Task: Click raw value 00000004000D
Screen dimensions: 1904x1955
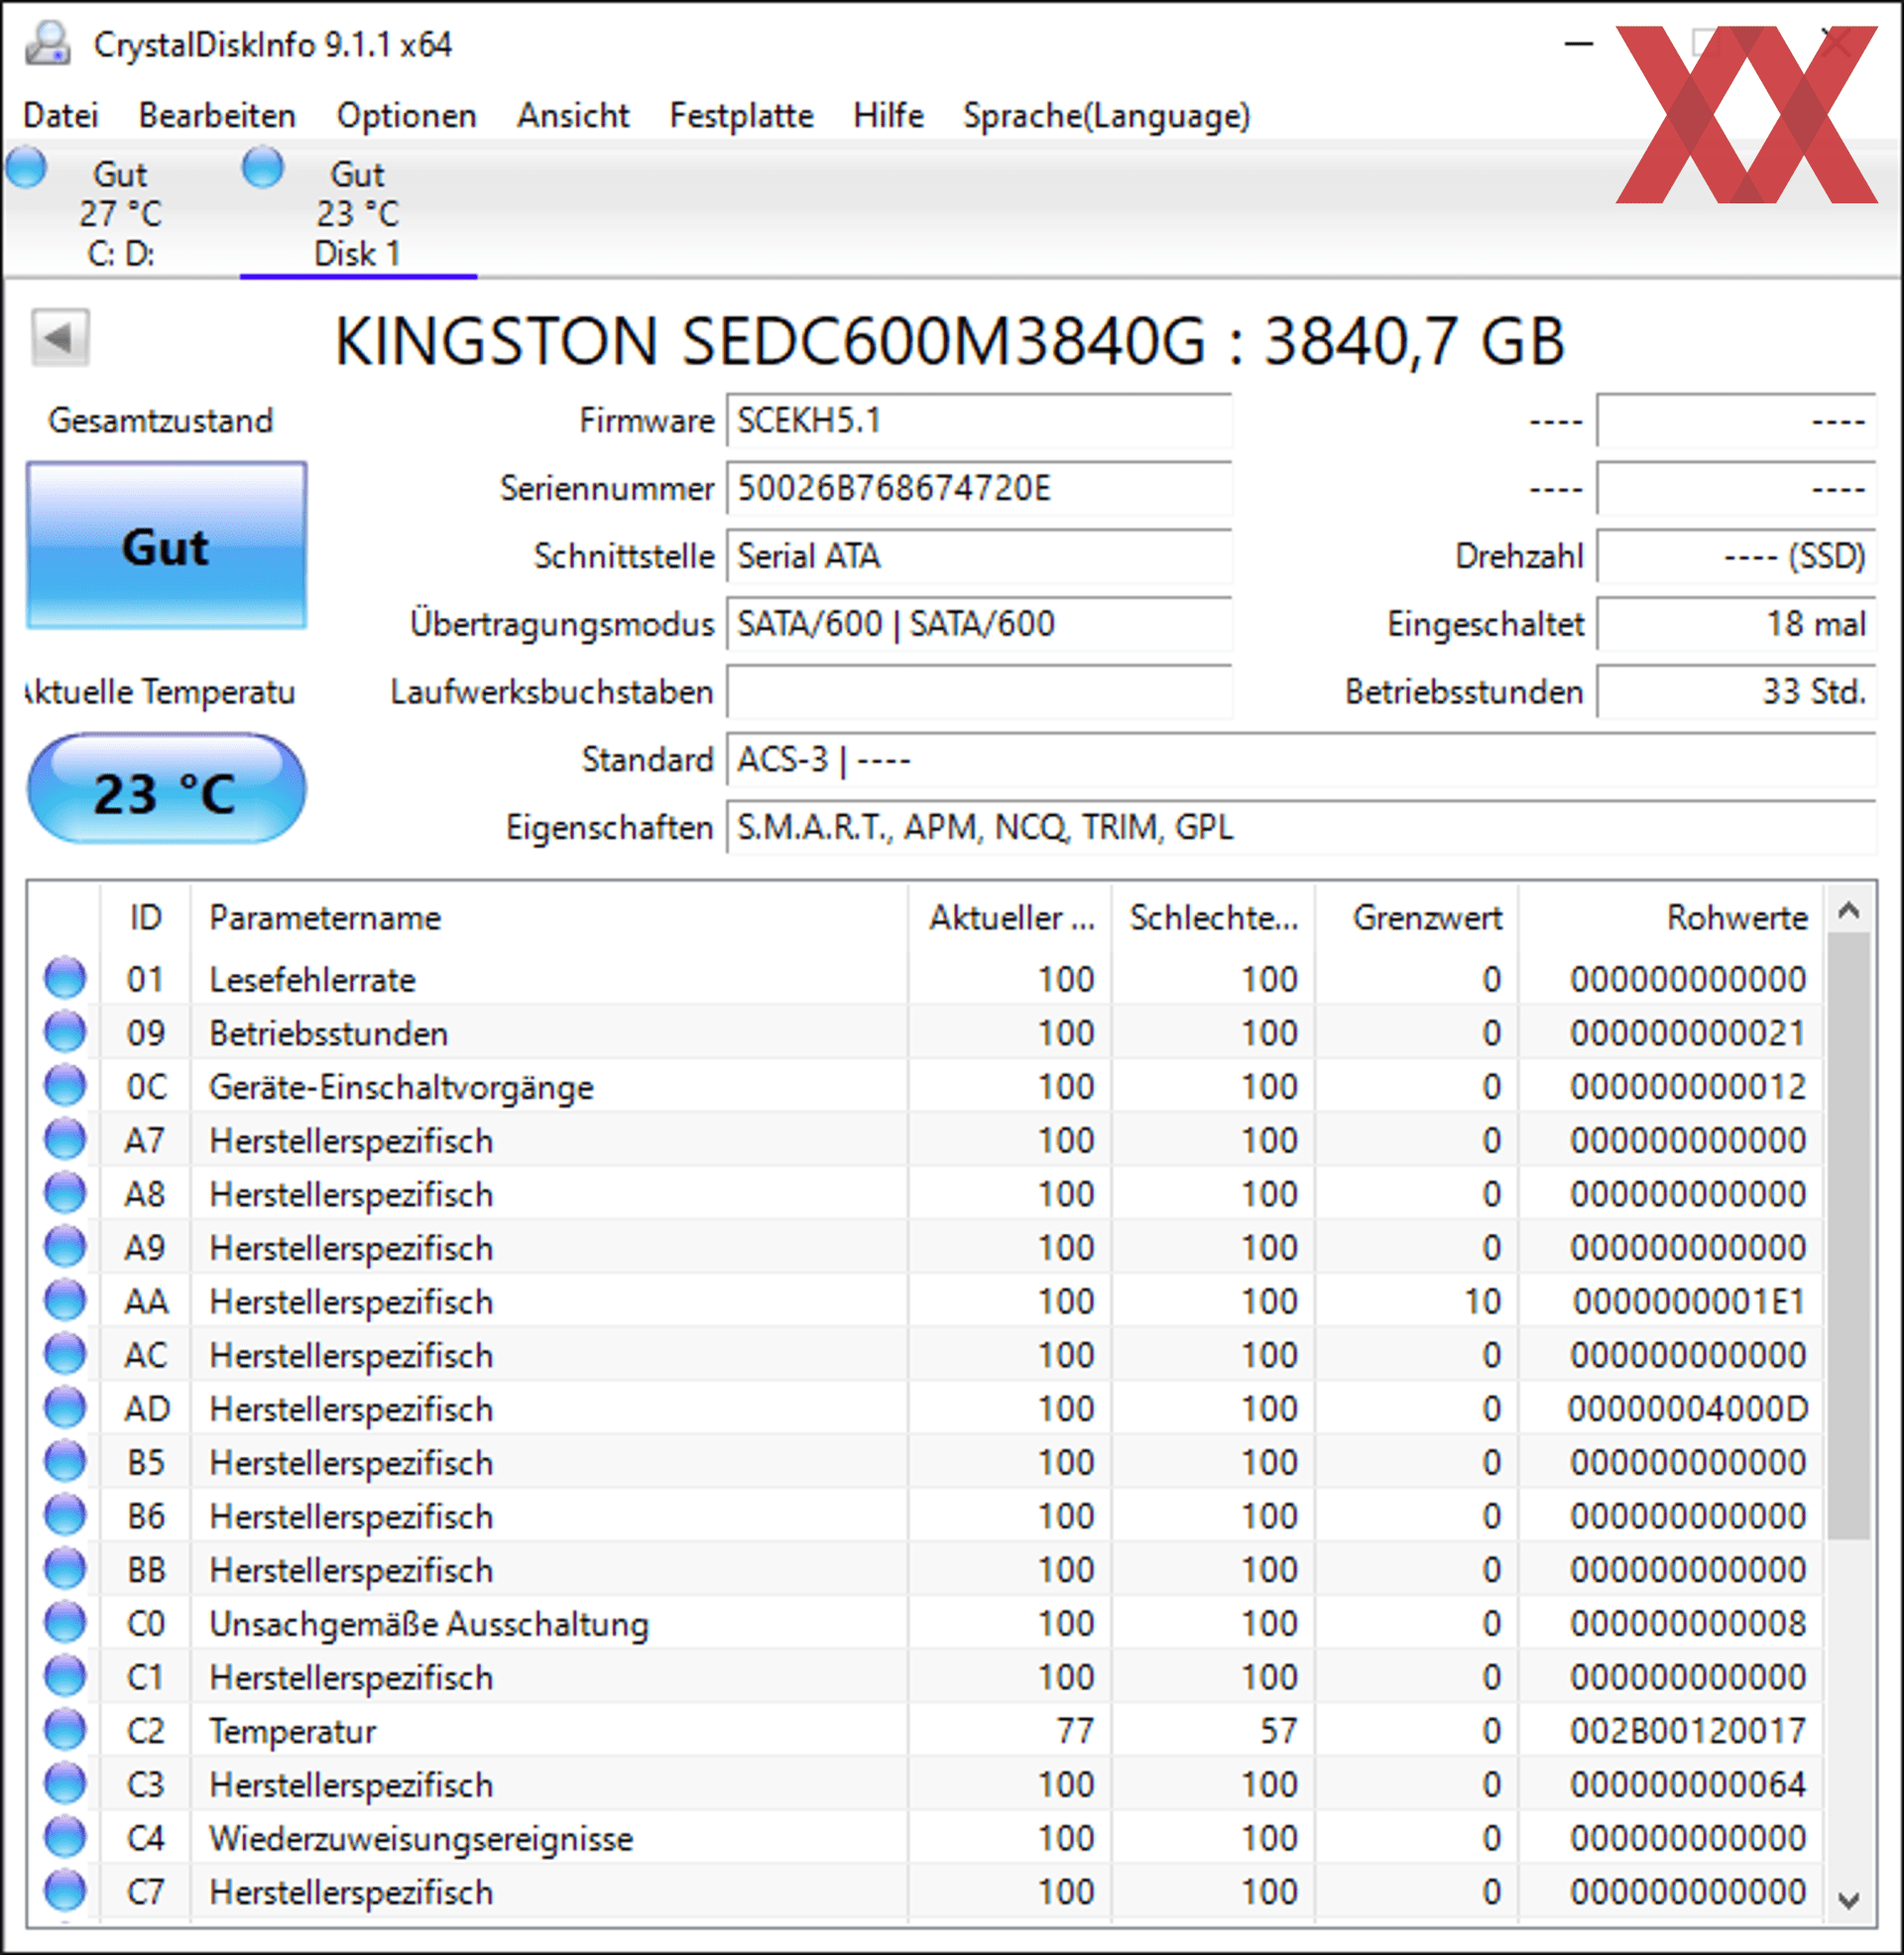Action: 1688,1410
